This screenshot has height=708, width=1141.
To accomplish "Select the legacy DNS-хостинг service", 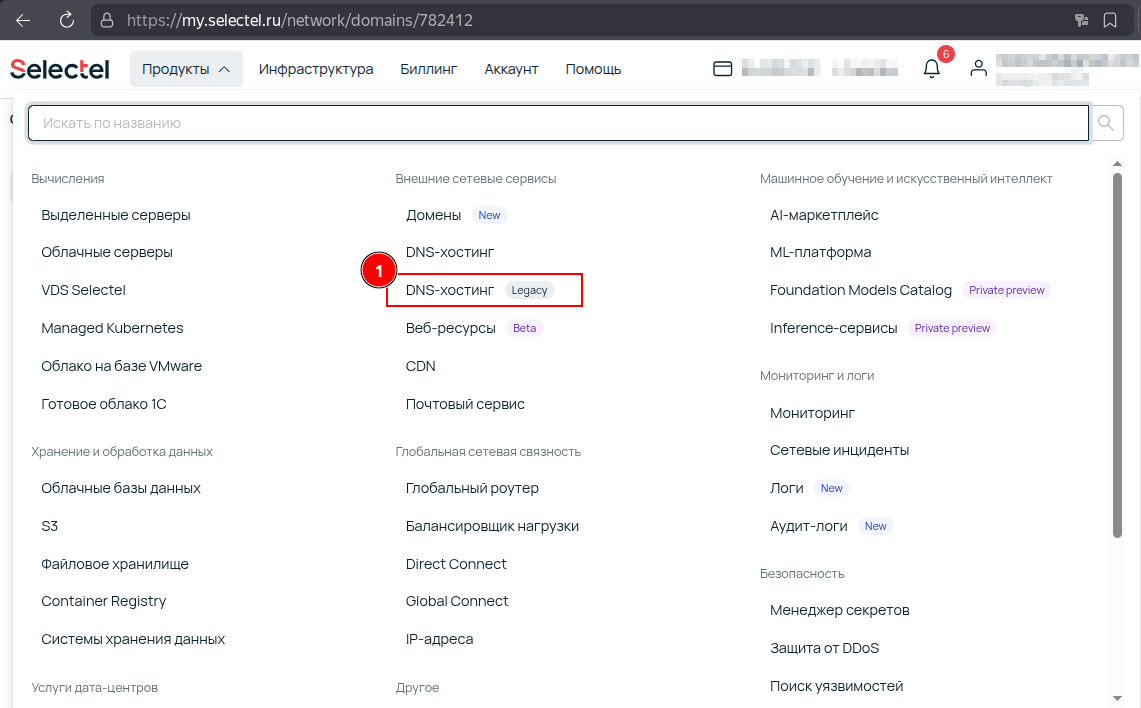I will pos(450,290).
